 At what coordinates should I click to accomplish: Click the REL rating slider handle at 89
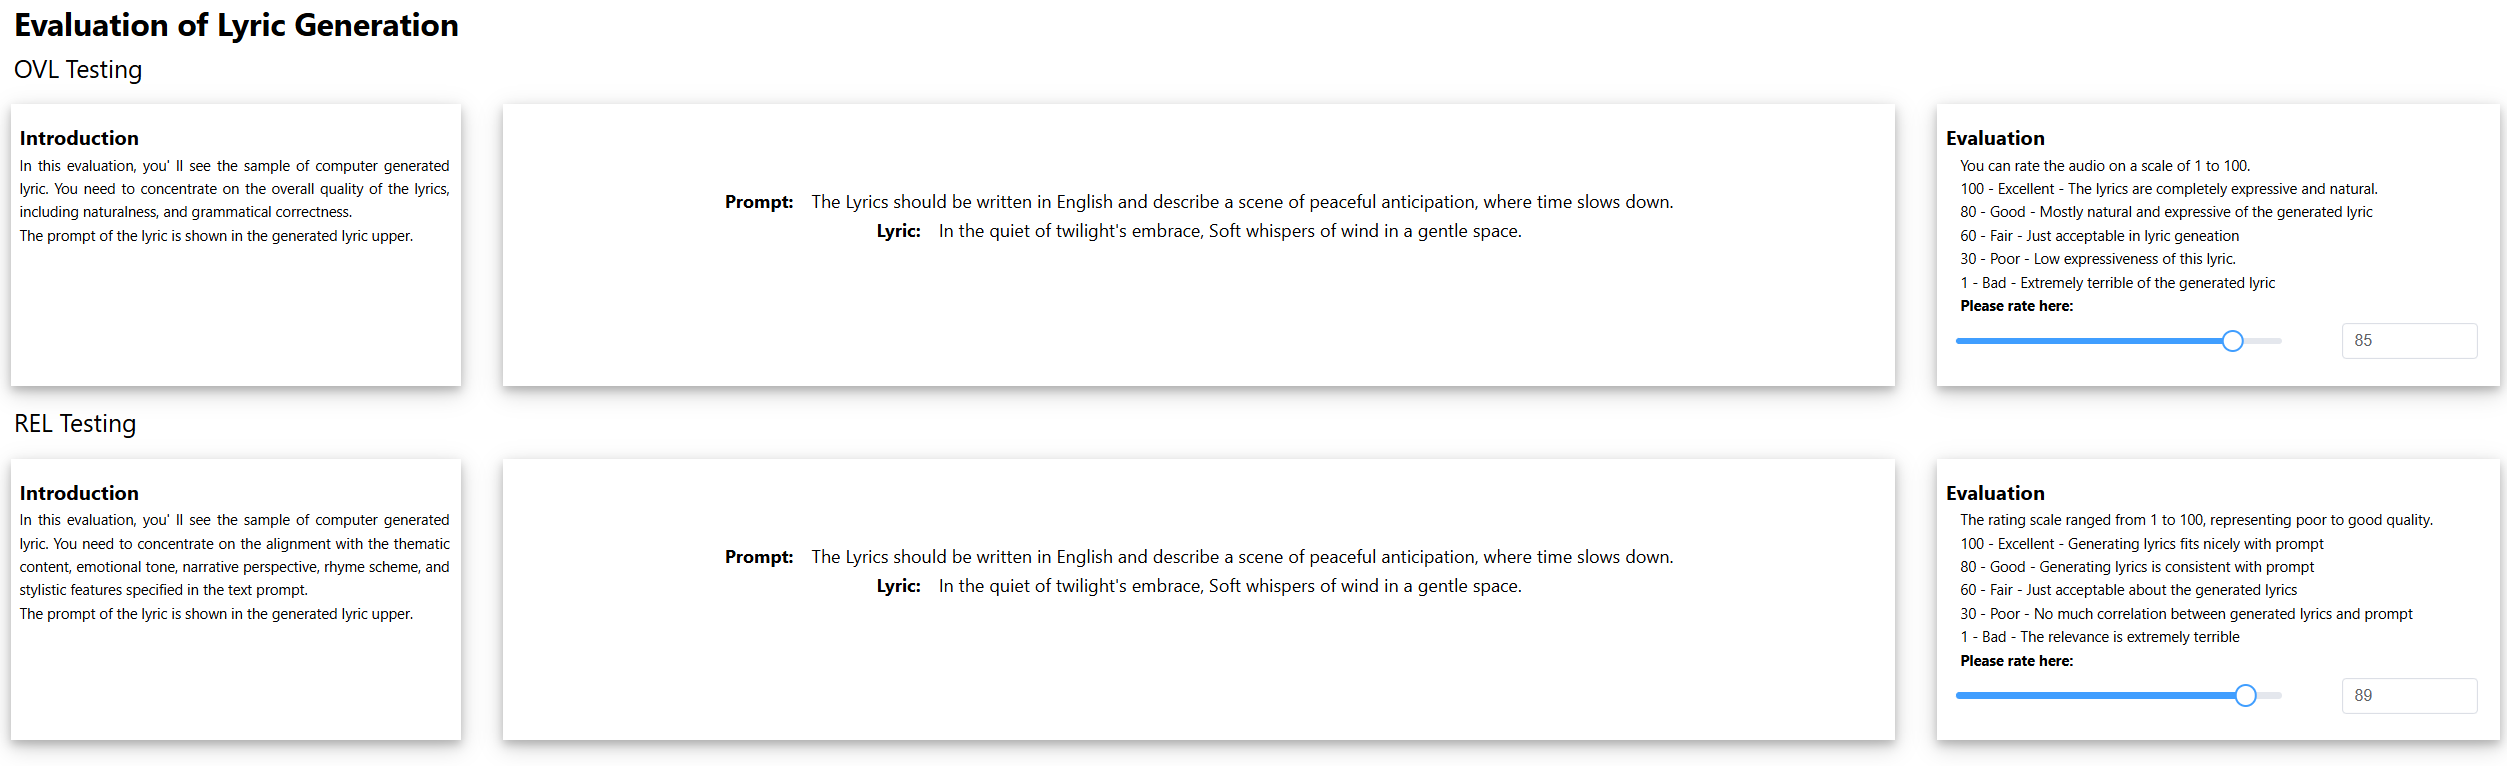pyautogui.click(x=2245, y=696)
